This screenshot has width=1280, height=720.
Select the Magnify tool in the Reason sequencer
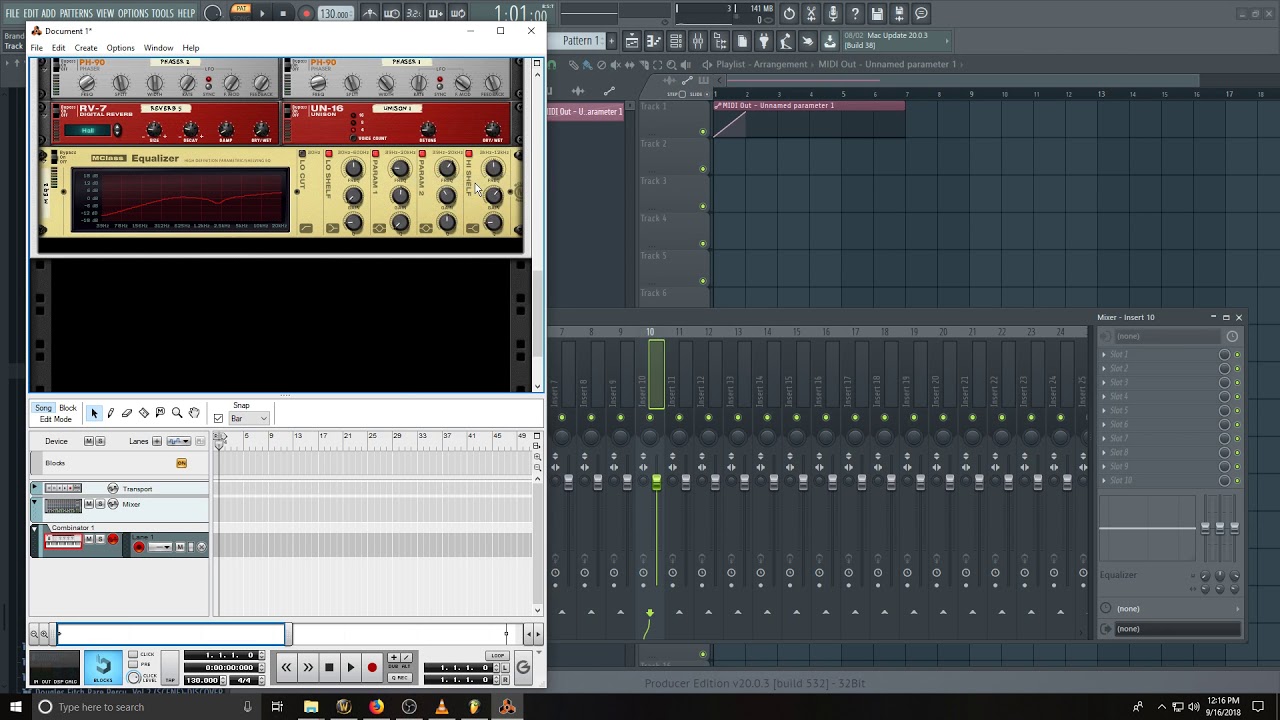[177, 413]
